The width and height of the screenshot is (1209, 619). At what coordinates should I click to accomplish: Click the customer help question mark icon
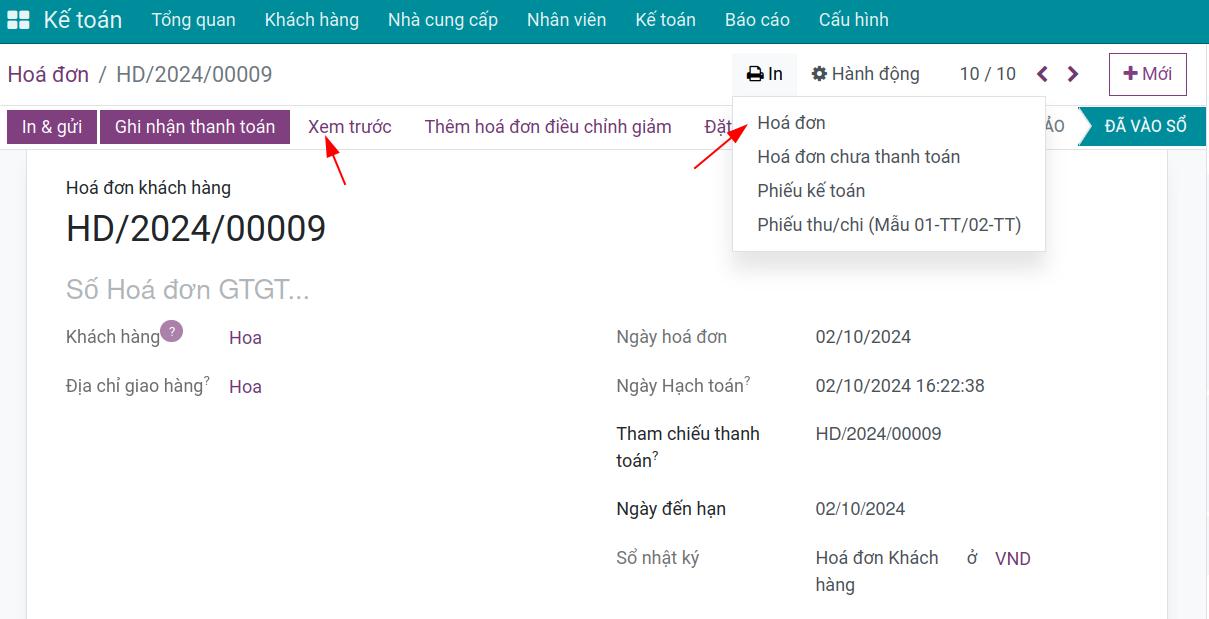point(171,331)
